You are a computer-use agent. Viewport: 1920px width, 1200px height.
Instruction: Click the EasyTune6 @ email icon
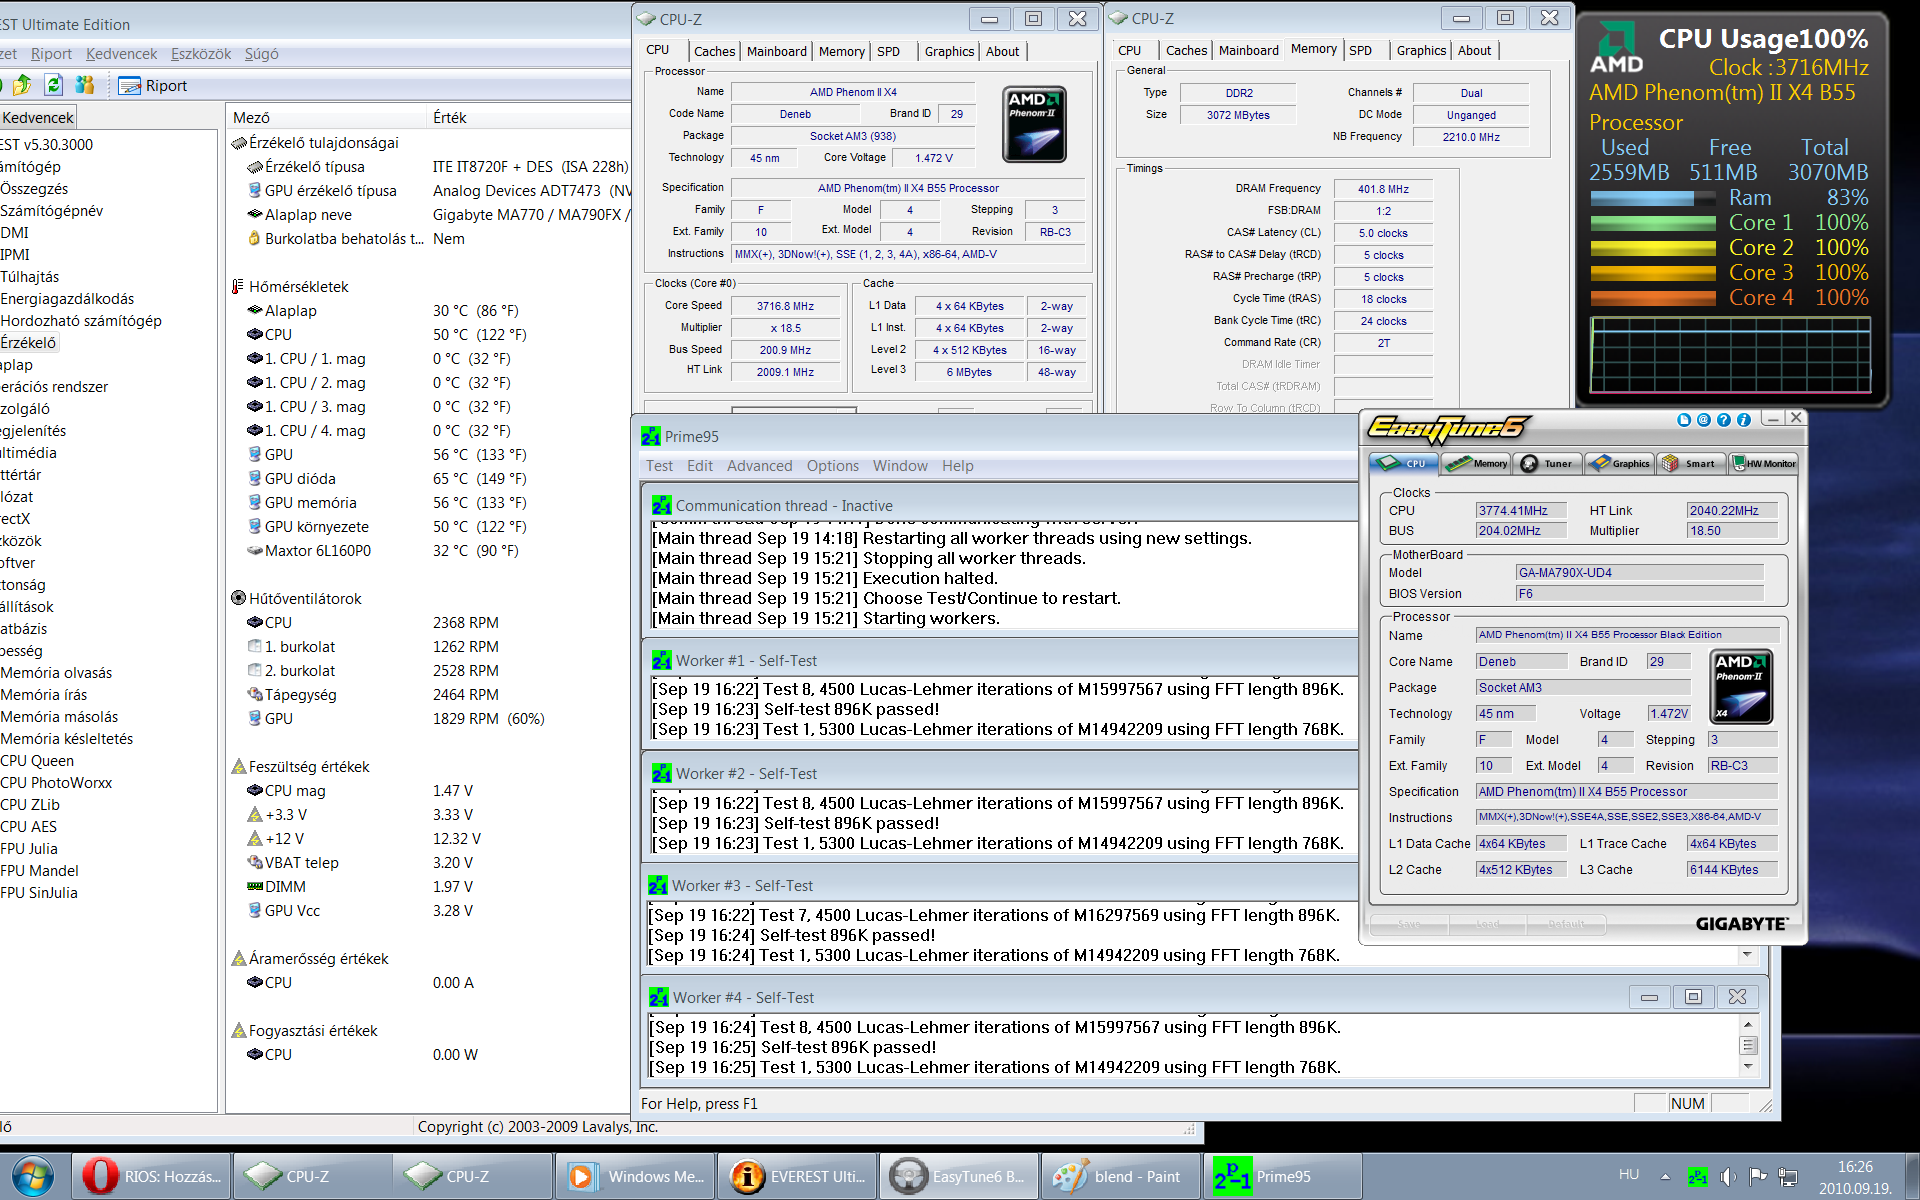click(1704, 420)
